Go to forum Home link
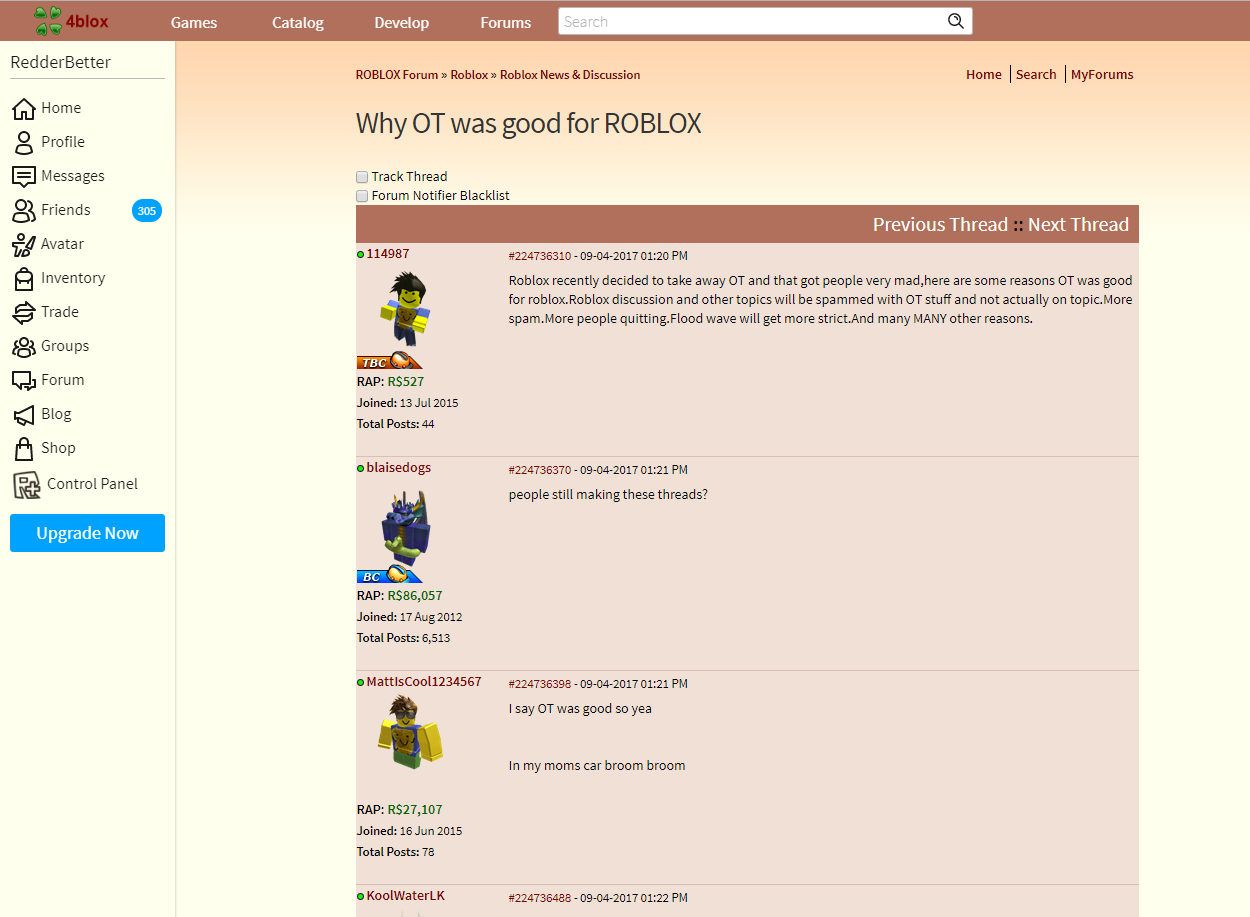The height and width of the screenshot is (917, 1250). pos(984,74)
